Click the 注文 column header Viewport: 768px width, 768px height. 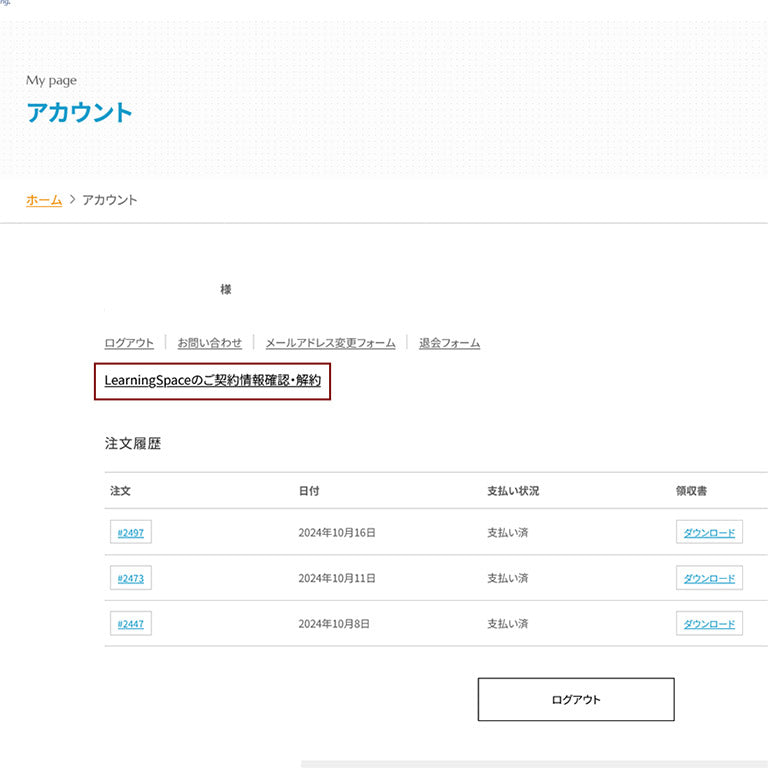[x=120, y=491]
